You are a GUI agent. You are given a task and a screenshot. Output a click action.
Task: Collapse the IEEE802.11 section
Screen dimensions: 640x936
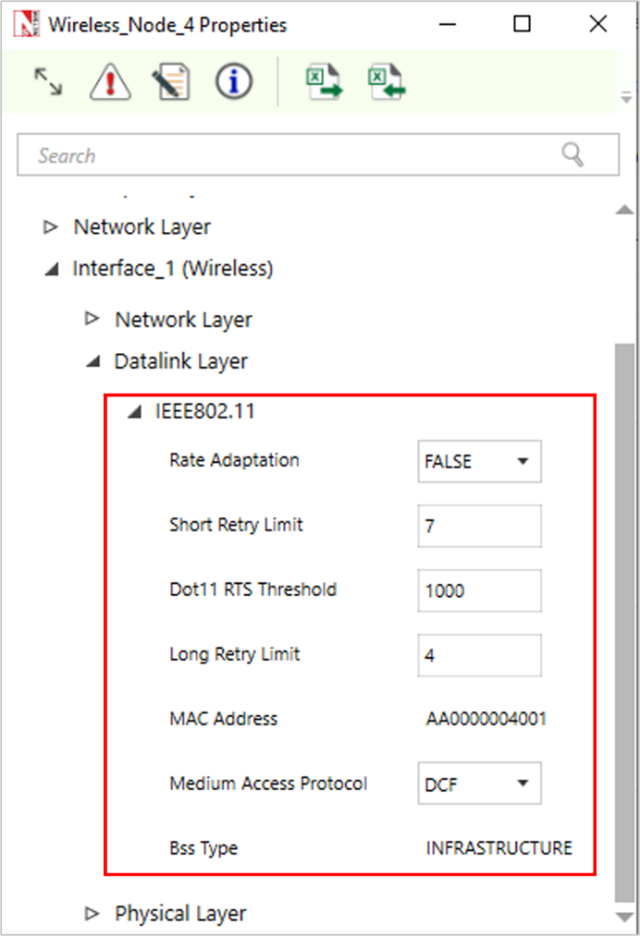[x=135, y=411]
